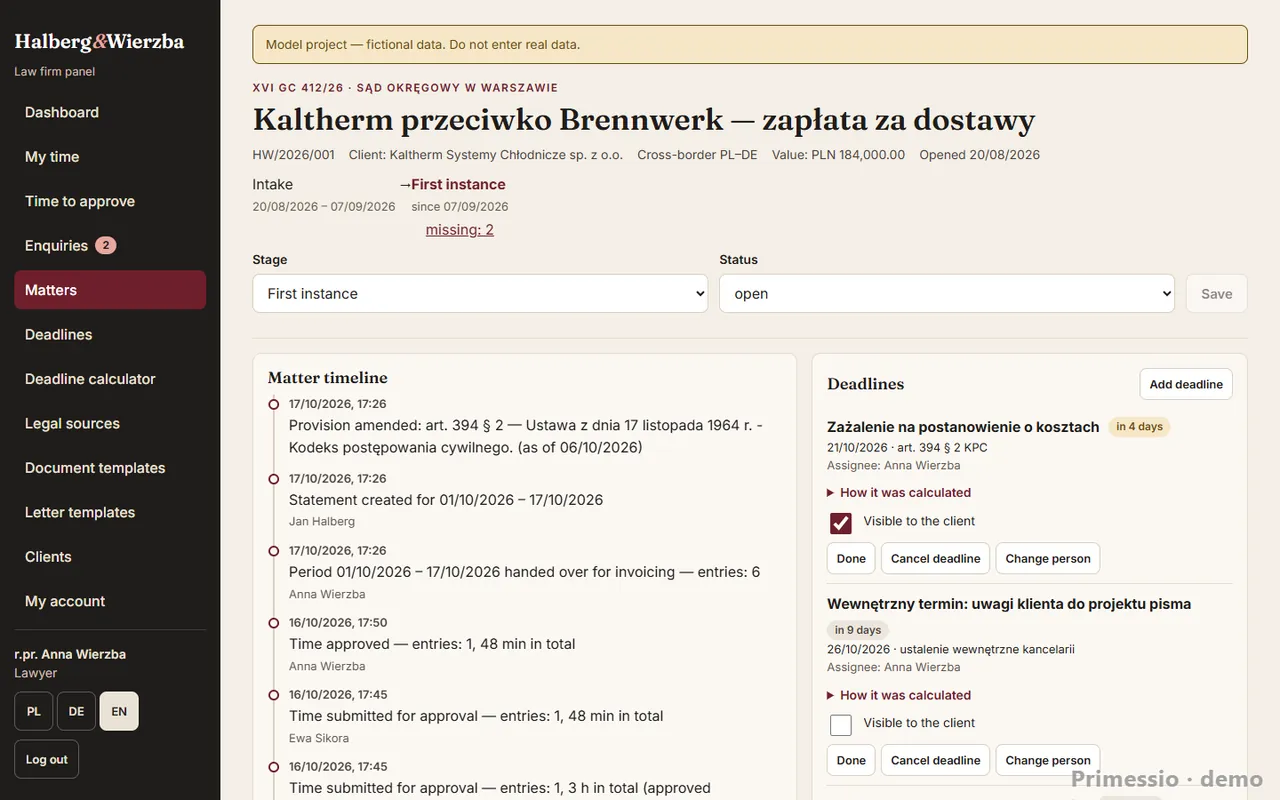Click the 'in 9 days' badge

(858, 630)
